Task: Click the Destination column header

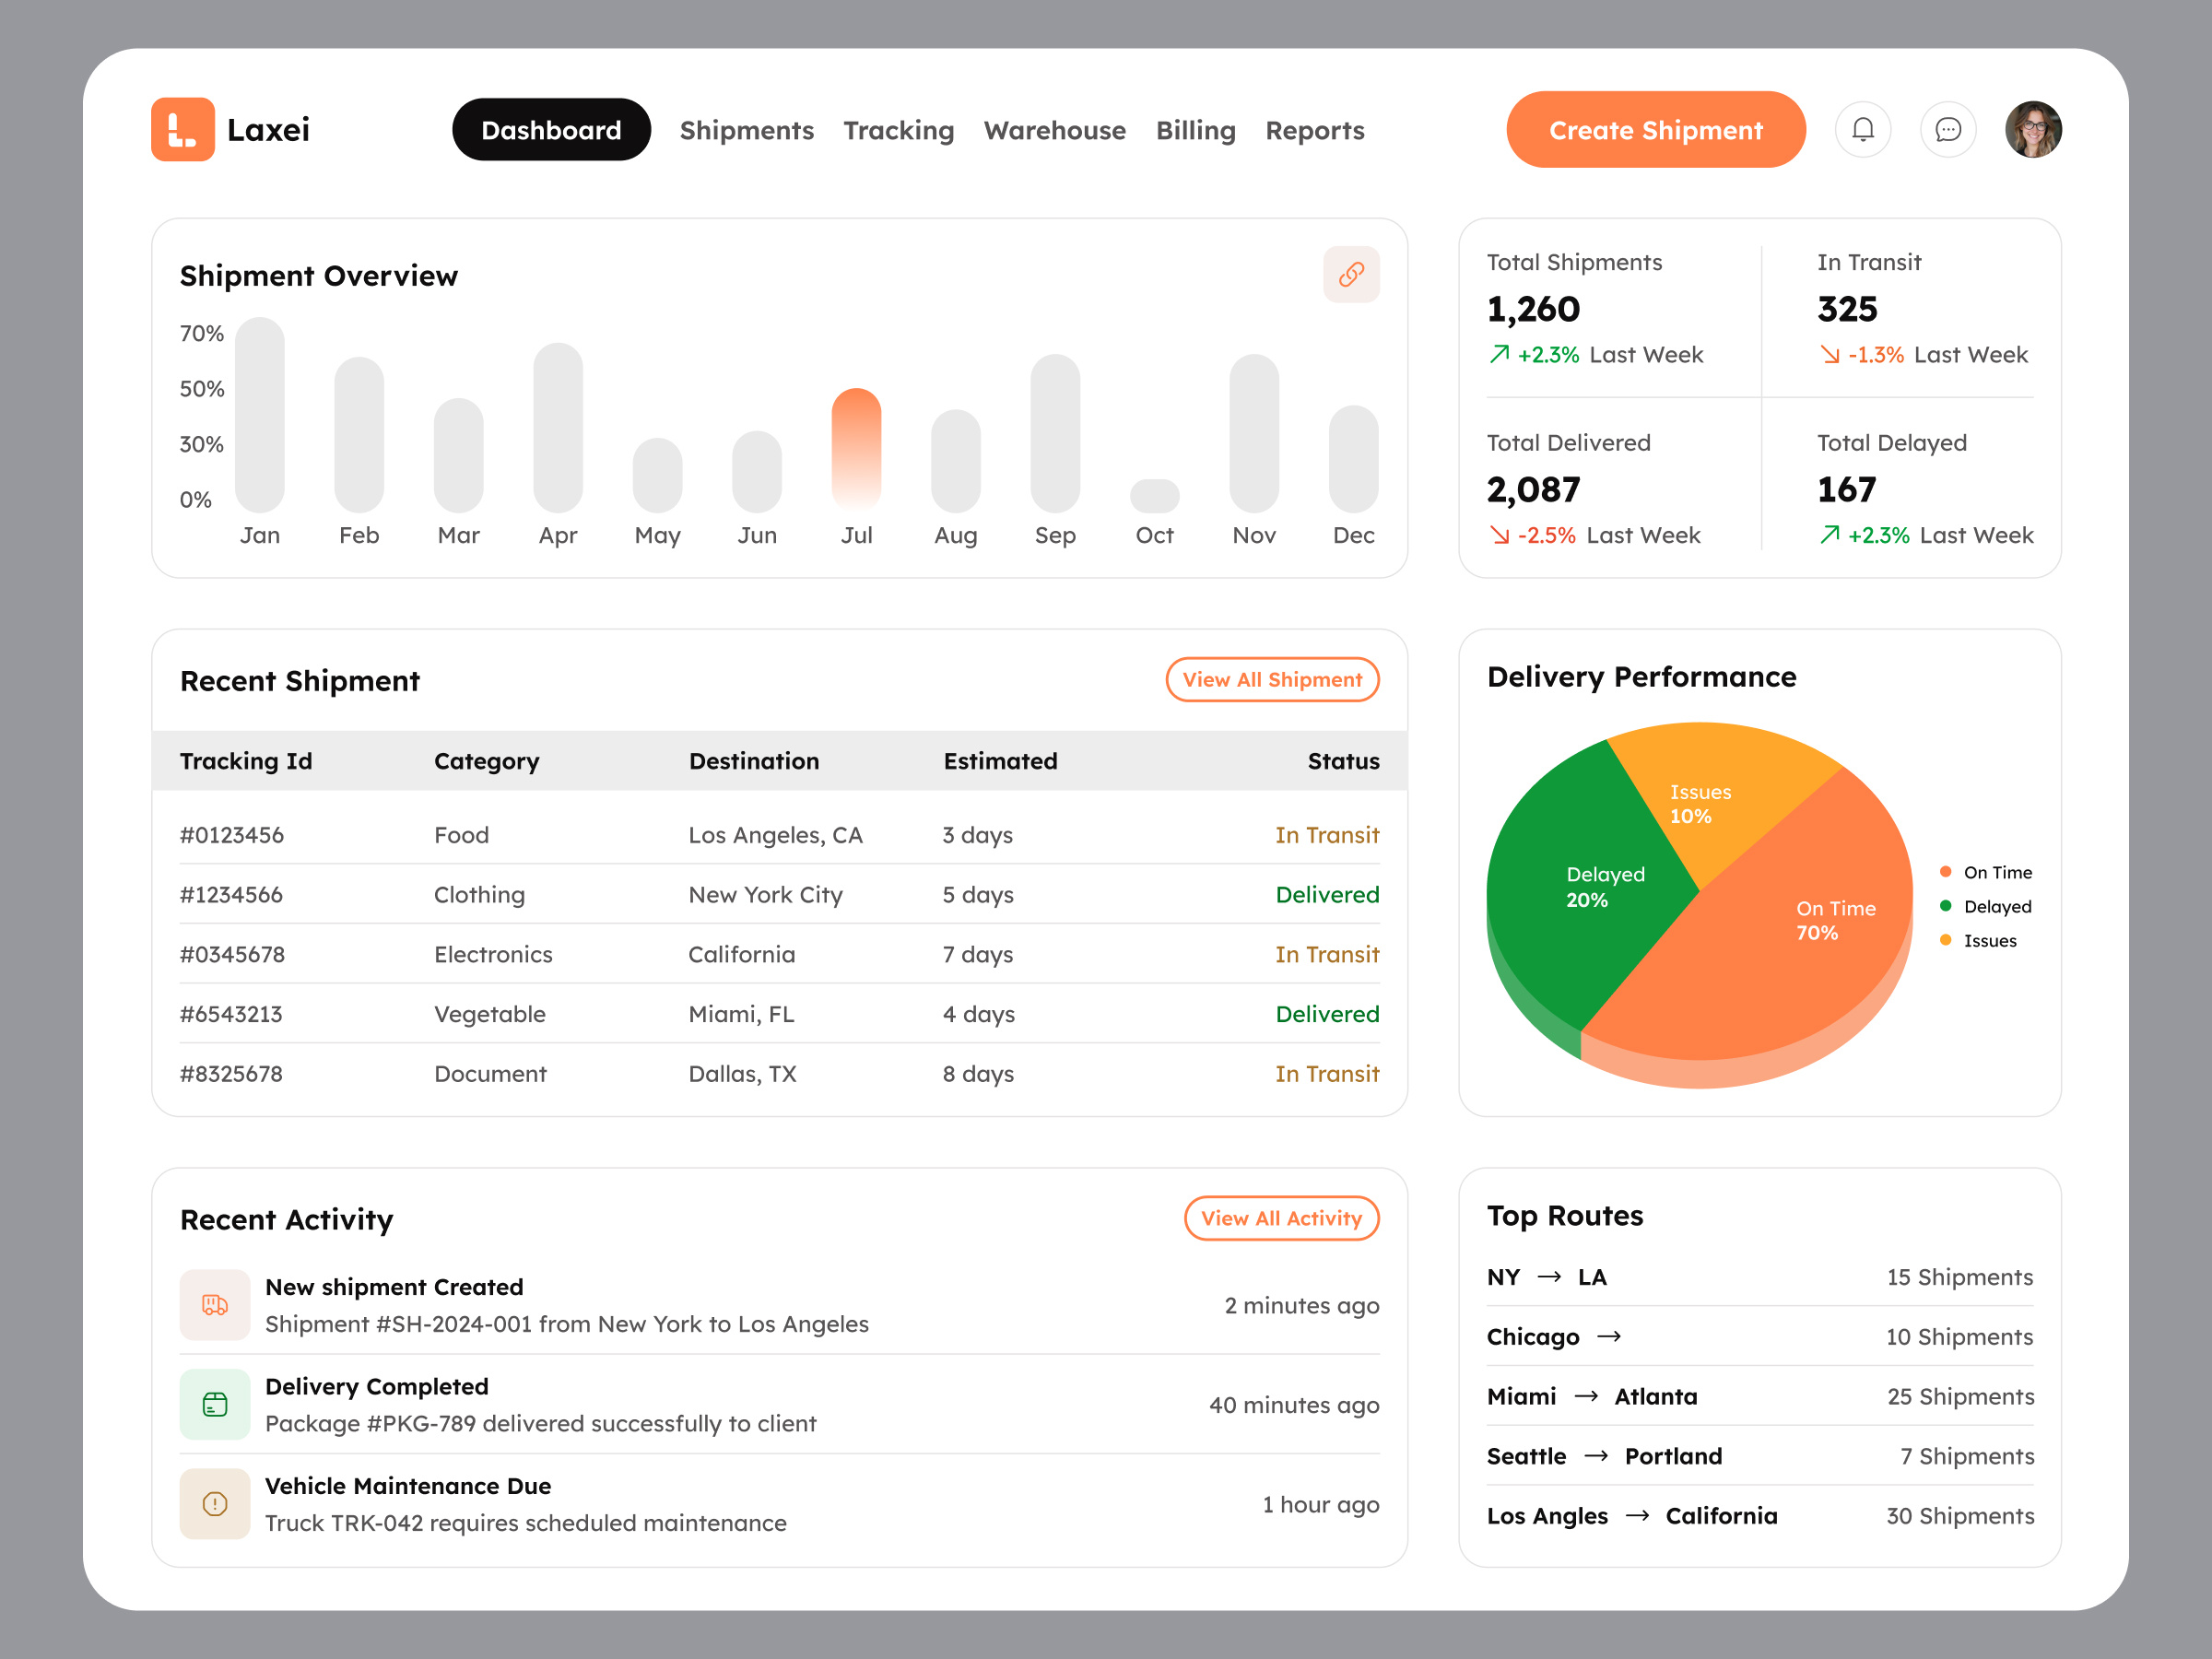Action: pos(754,761)
